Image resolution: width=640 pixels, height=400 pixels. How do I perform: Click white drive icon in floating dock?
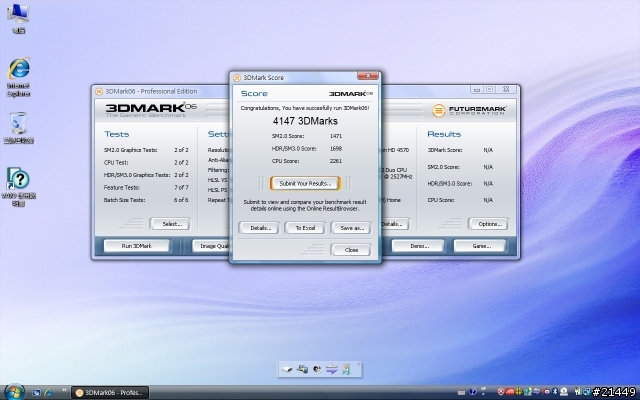(287, 369)
